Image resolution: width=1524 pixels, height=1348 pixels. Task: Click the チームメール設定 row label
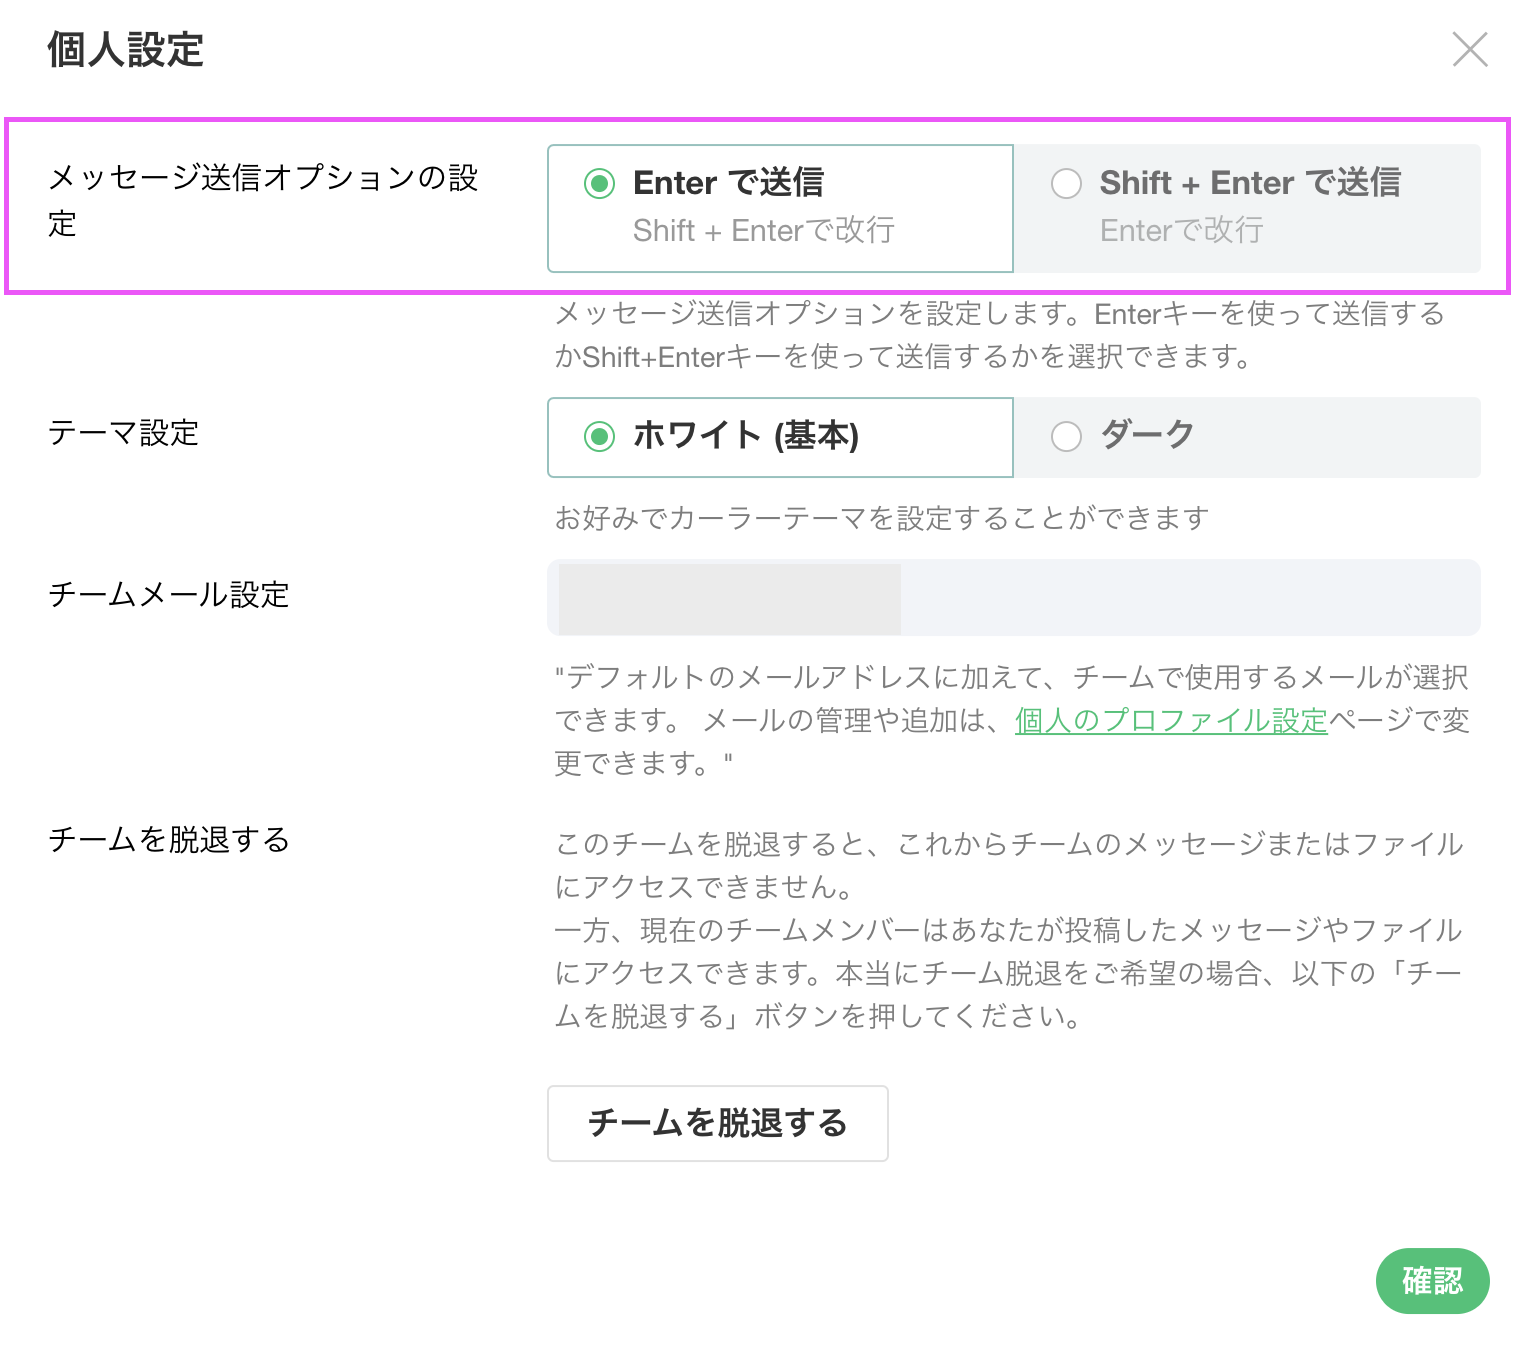click(168, 595)
